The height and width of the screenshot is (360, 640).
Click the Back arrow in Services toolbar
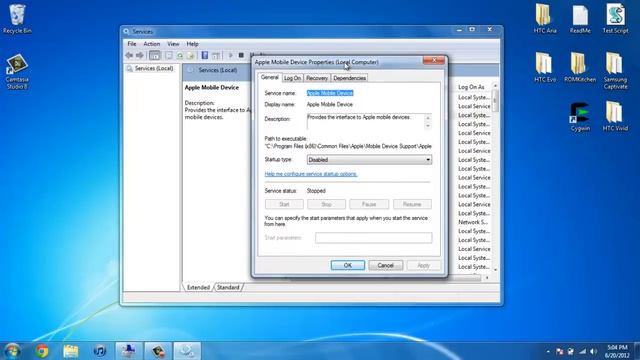click(129, 55)
